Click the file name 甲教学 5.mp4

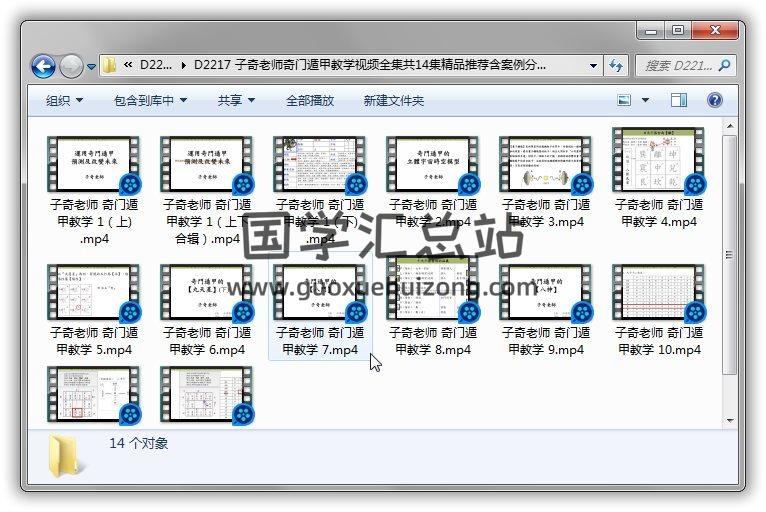coord(94,341)
